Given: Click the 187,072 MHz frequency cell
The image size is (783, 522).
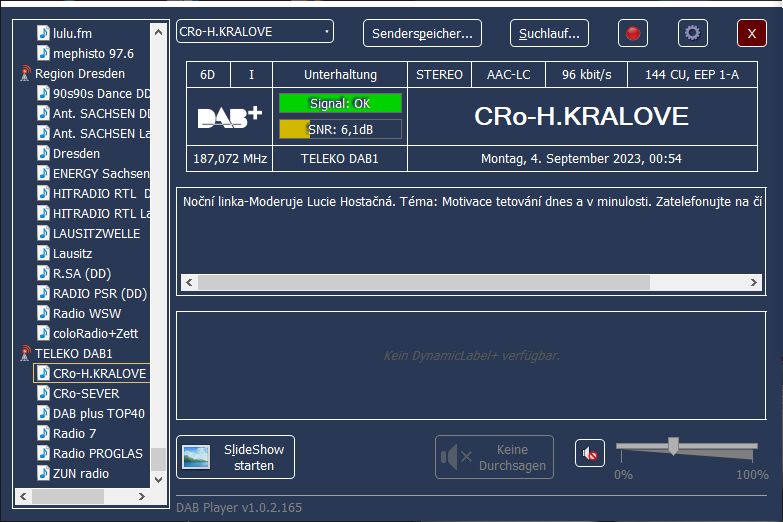Looking at the screenshot, I should [x=230, y=159].
